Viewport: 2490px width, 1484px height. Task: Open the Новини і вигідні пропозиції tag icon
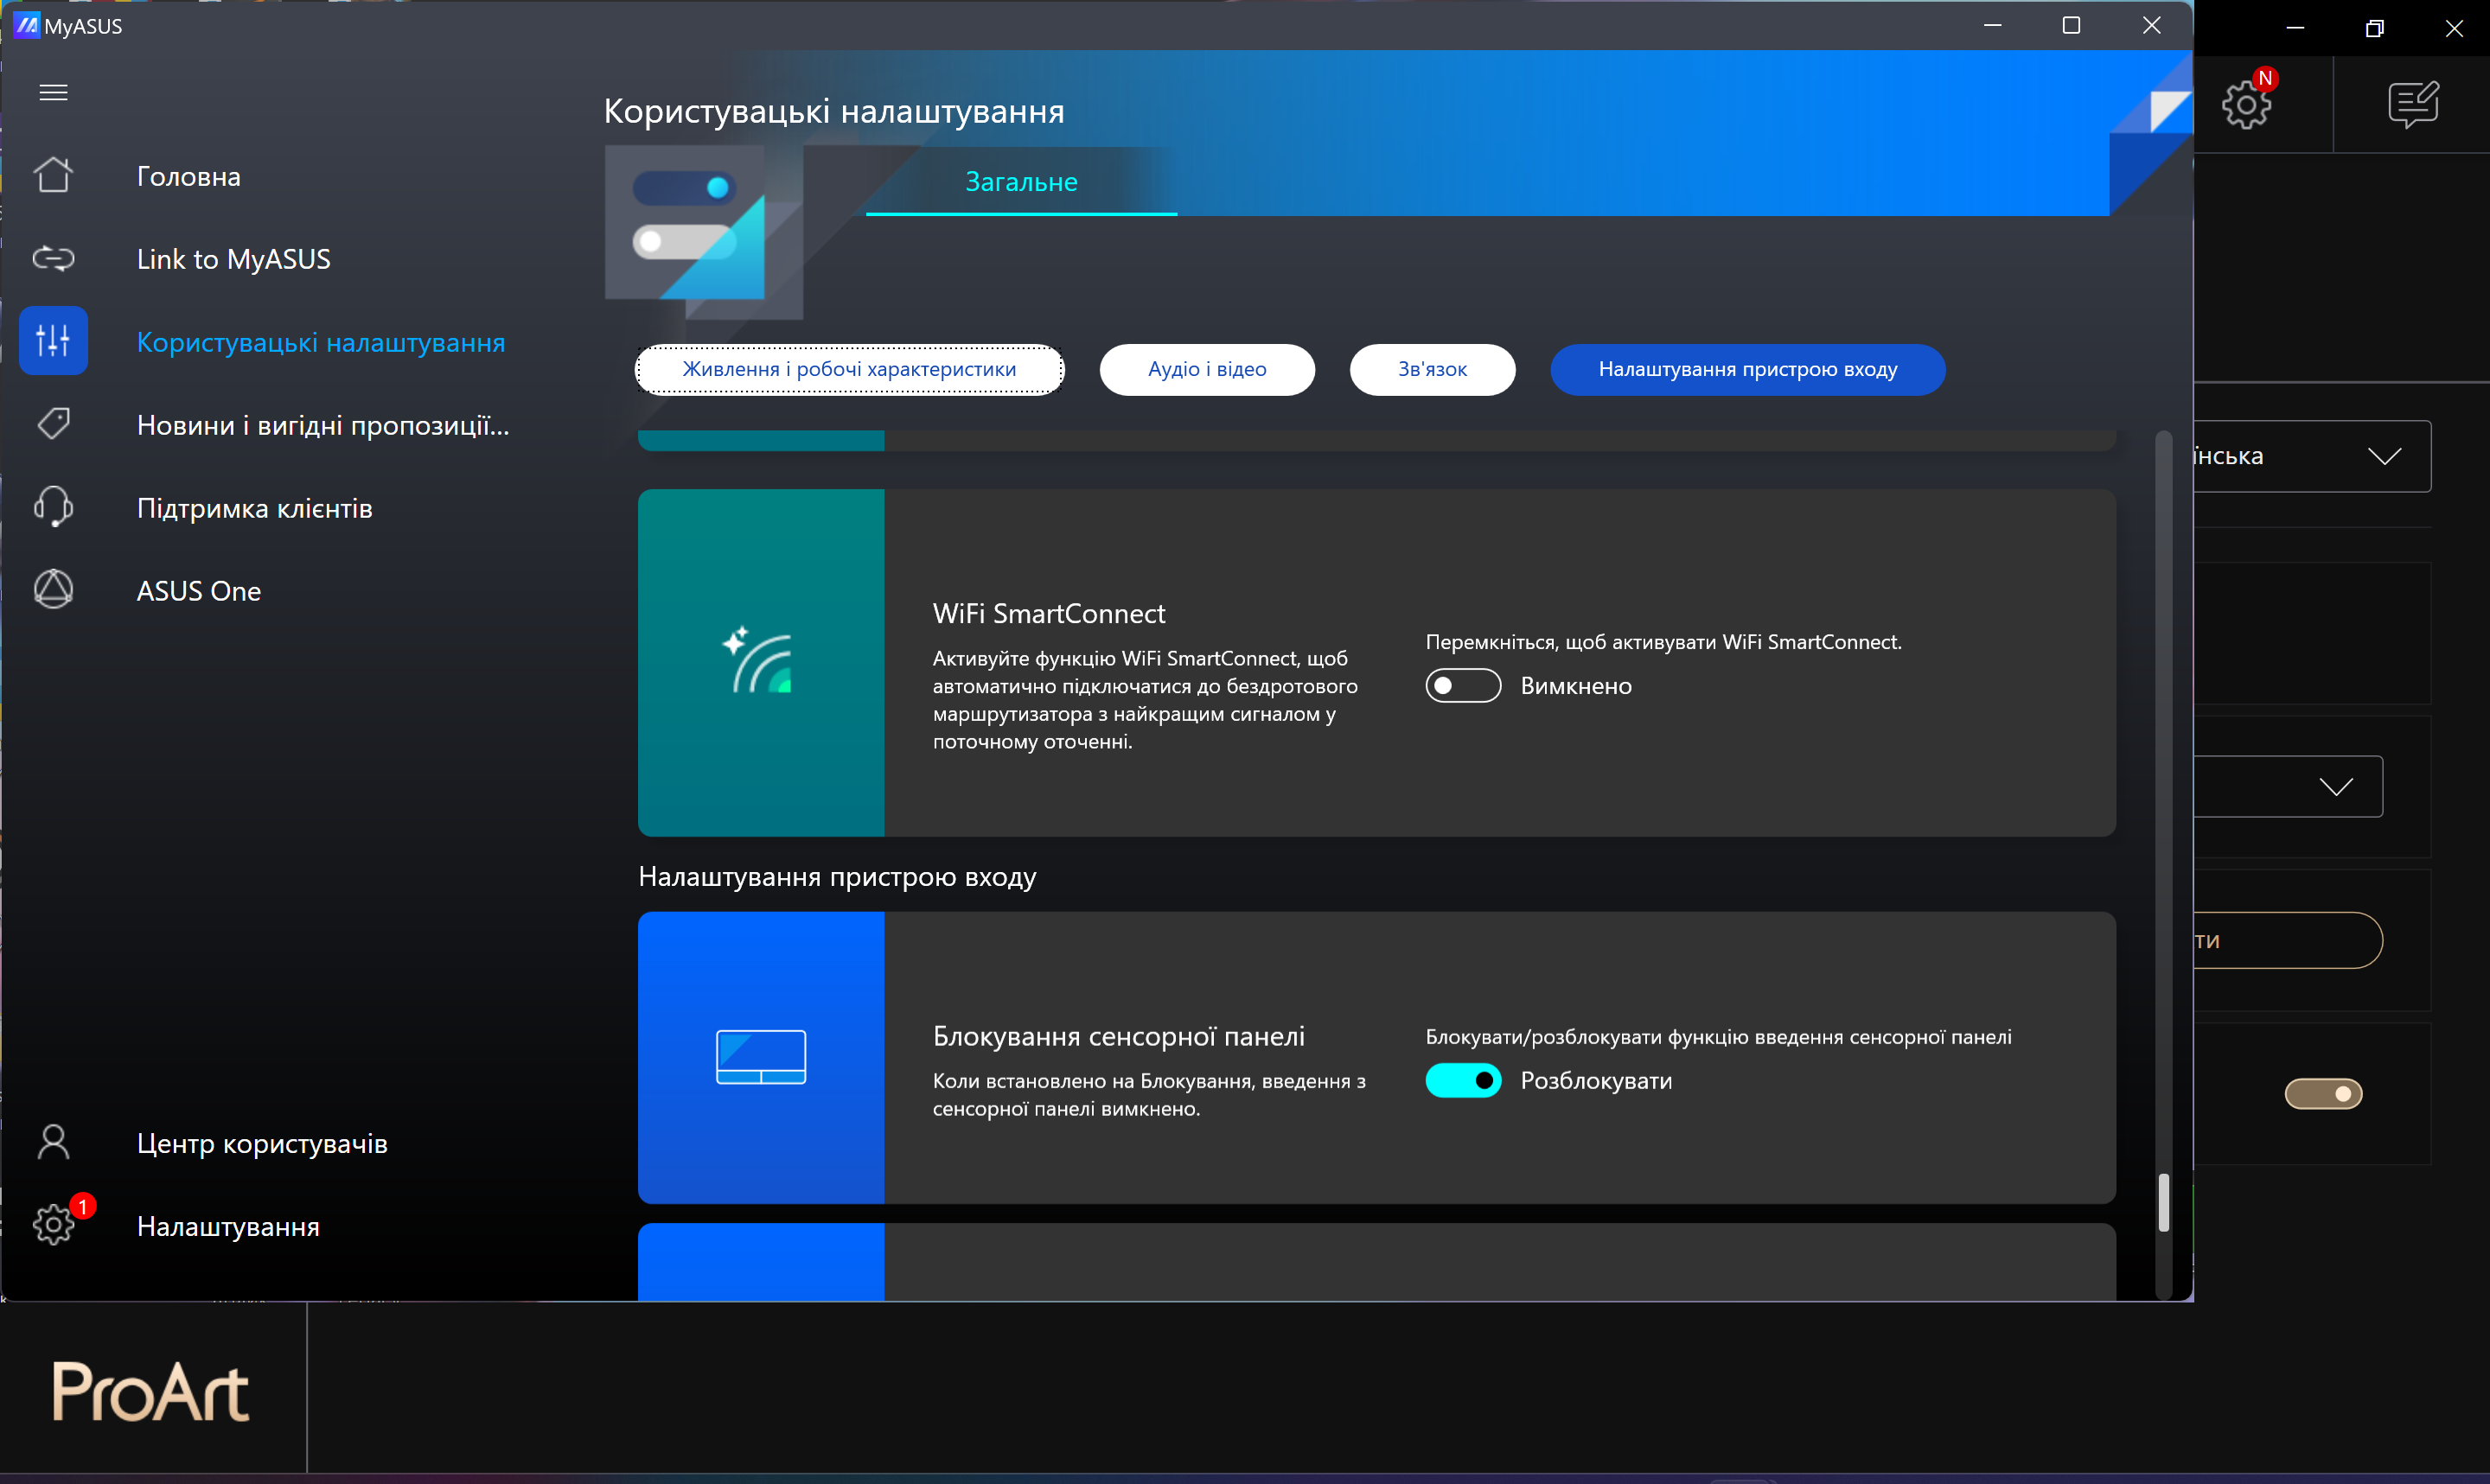[x=53, y=424]
